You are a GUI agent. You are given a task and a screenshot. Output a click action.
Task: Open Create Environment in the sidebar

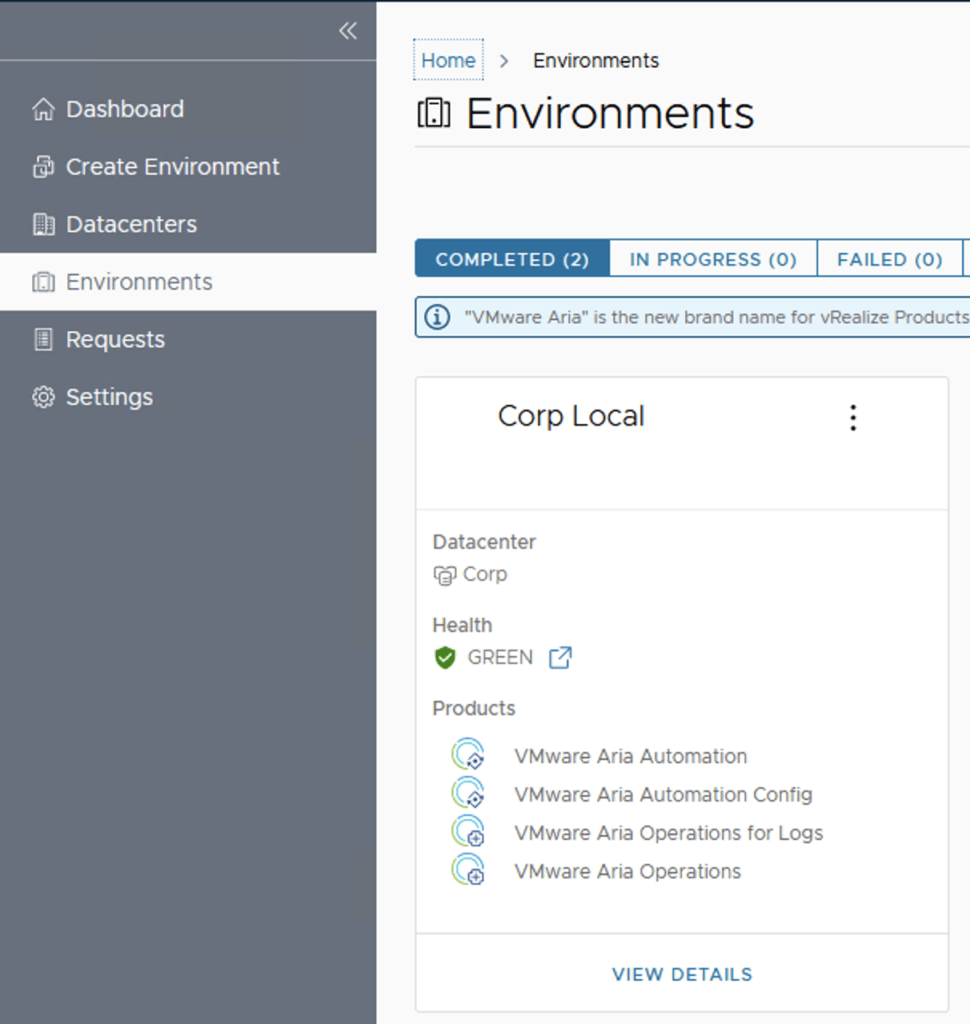[x=188, y=167]
